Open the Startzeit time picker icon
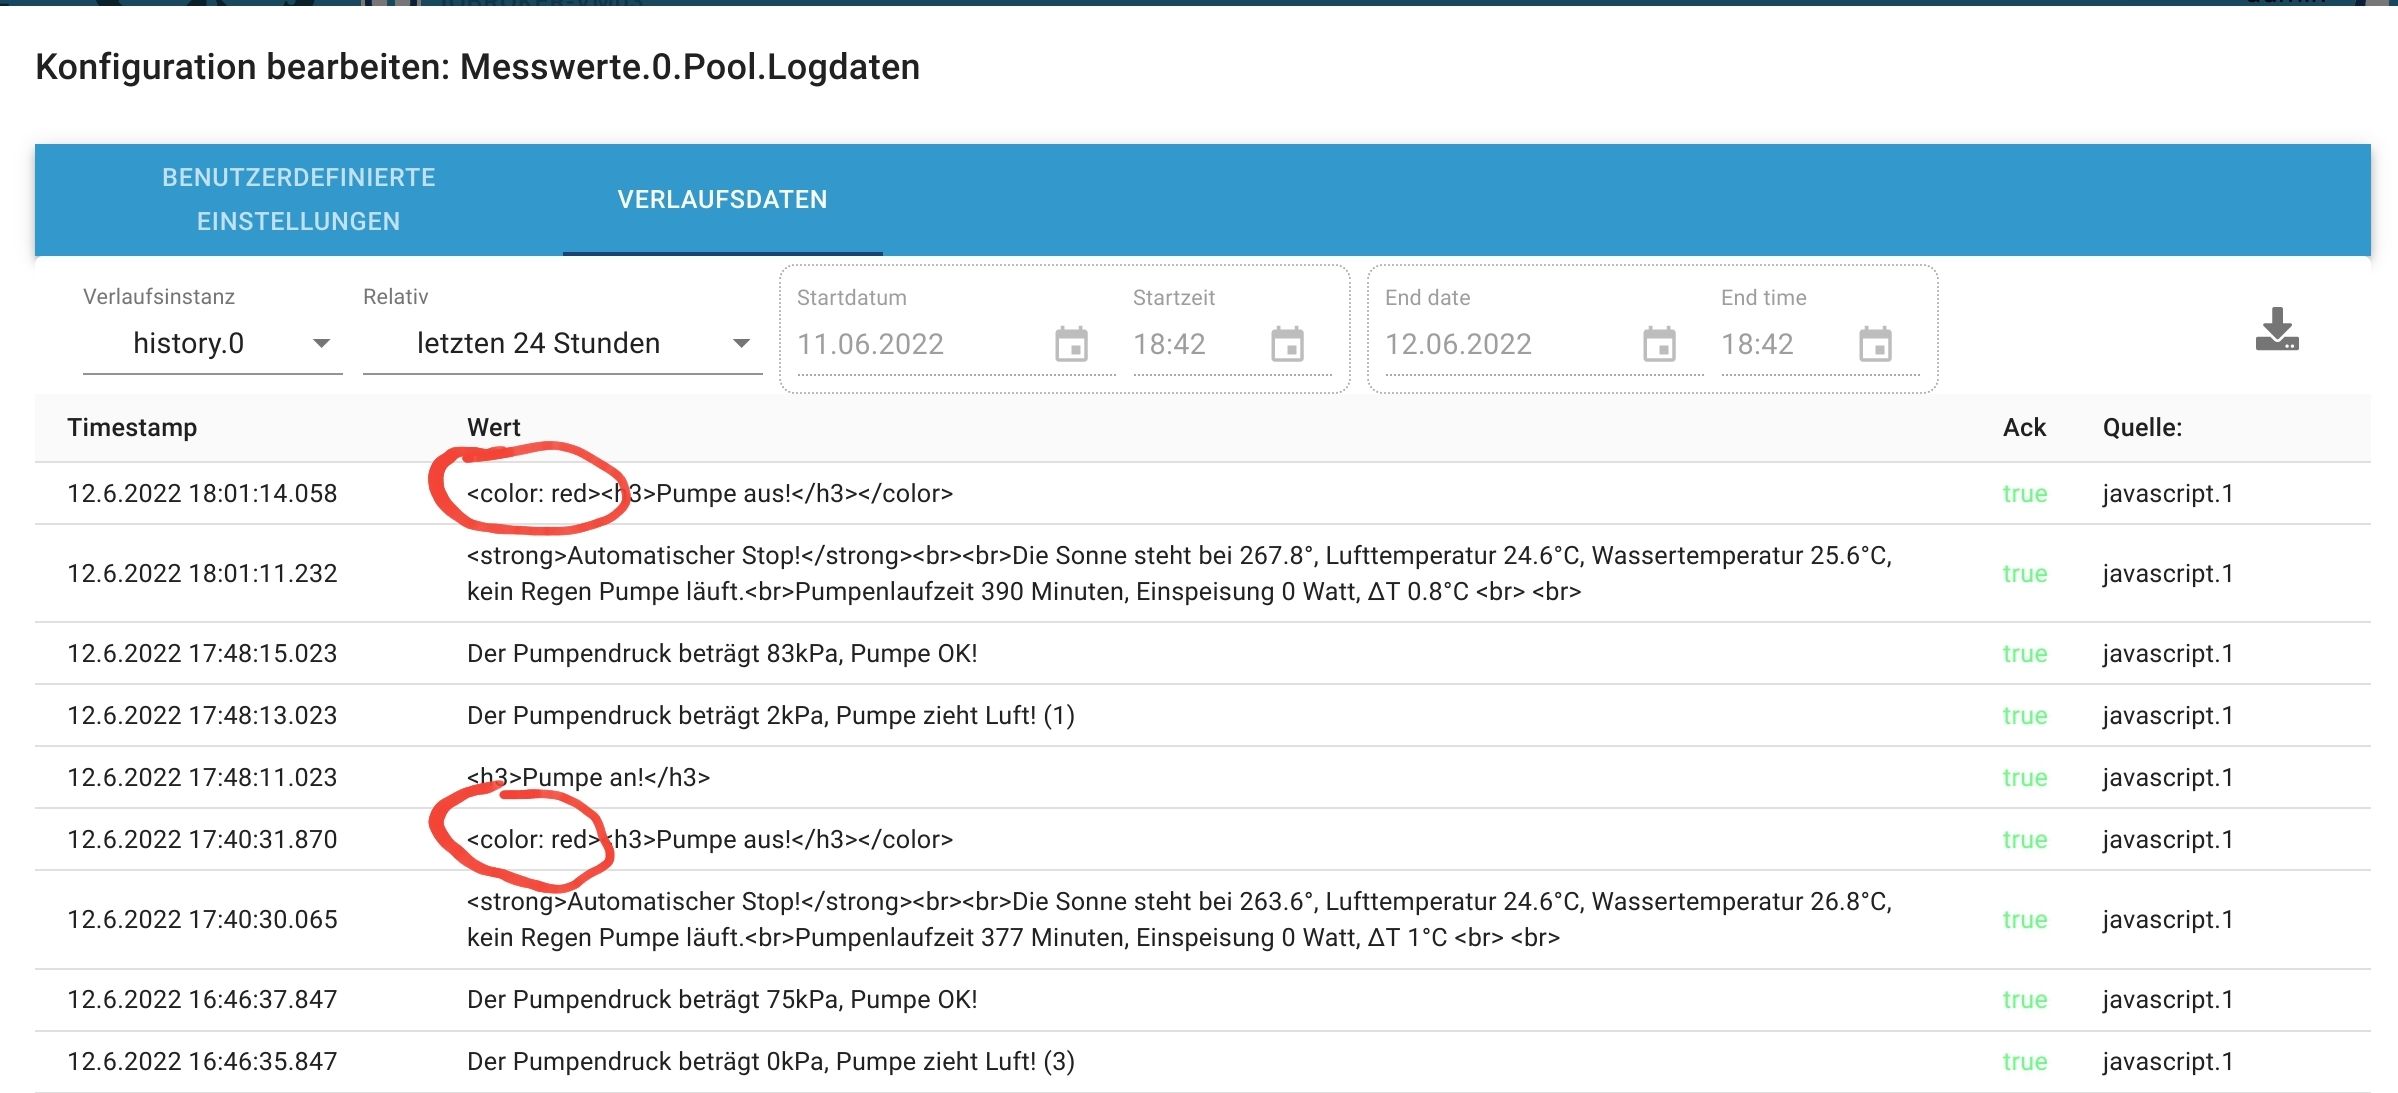Image resolution: width=2398 pixels, height=1093 pixels. coord(1287,345)
